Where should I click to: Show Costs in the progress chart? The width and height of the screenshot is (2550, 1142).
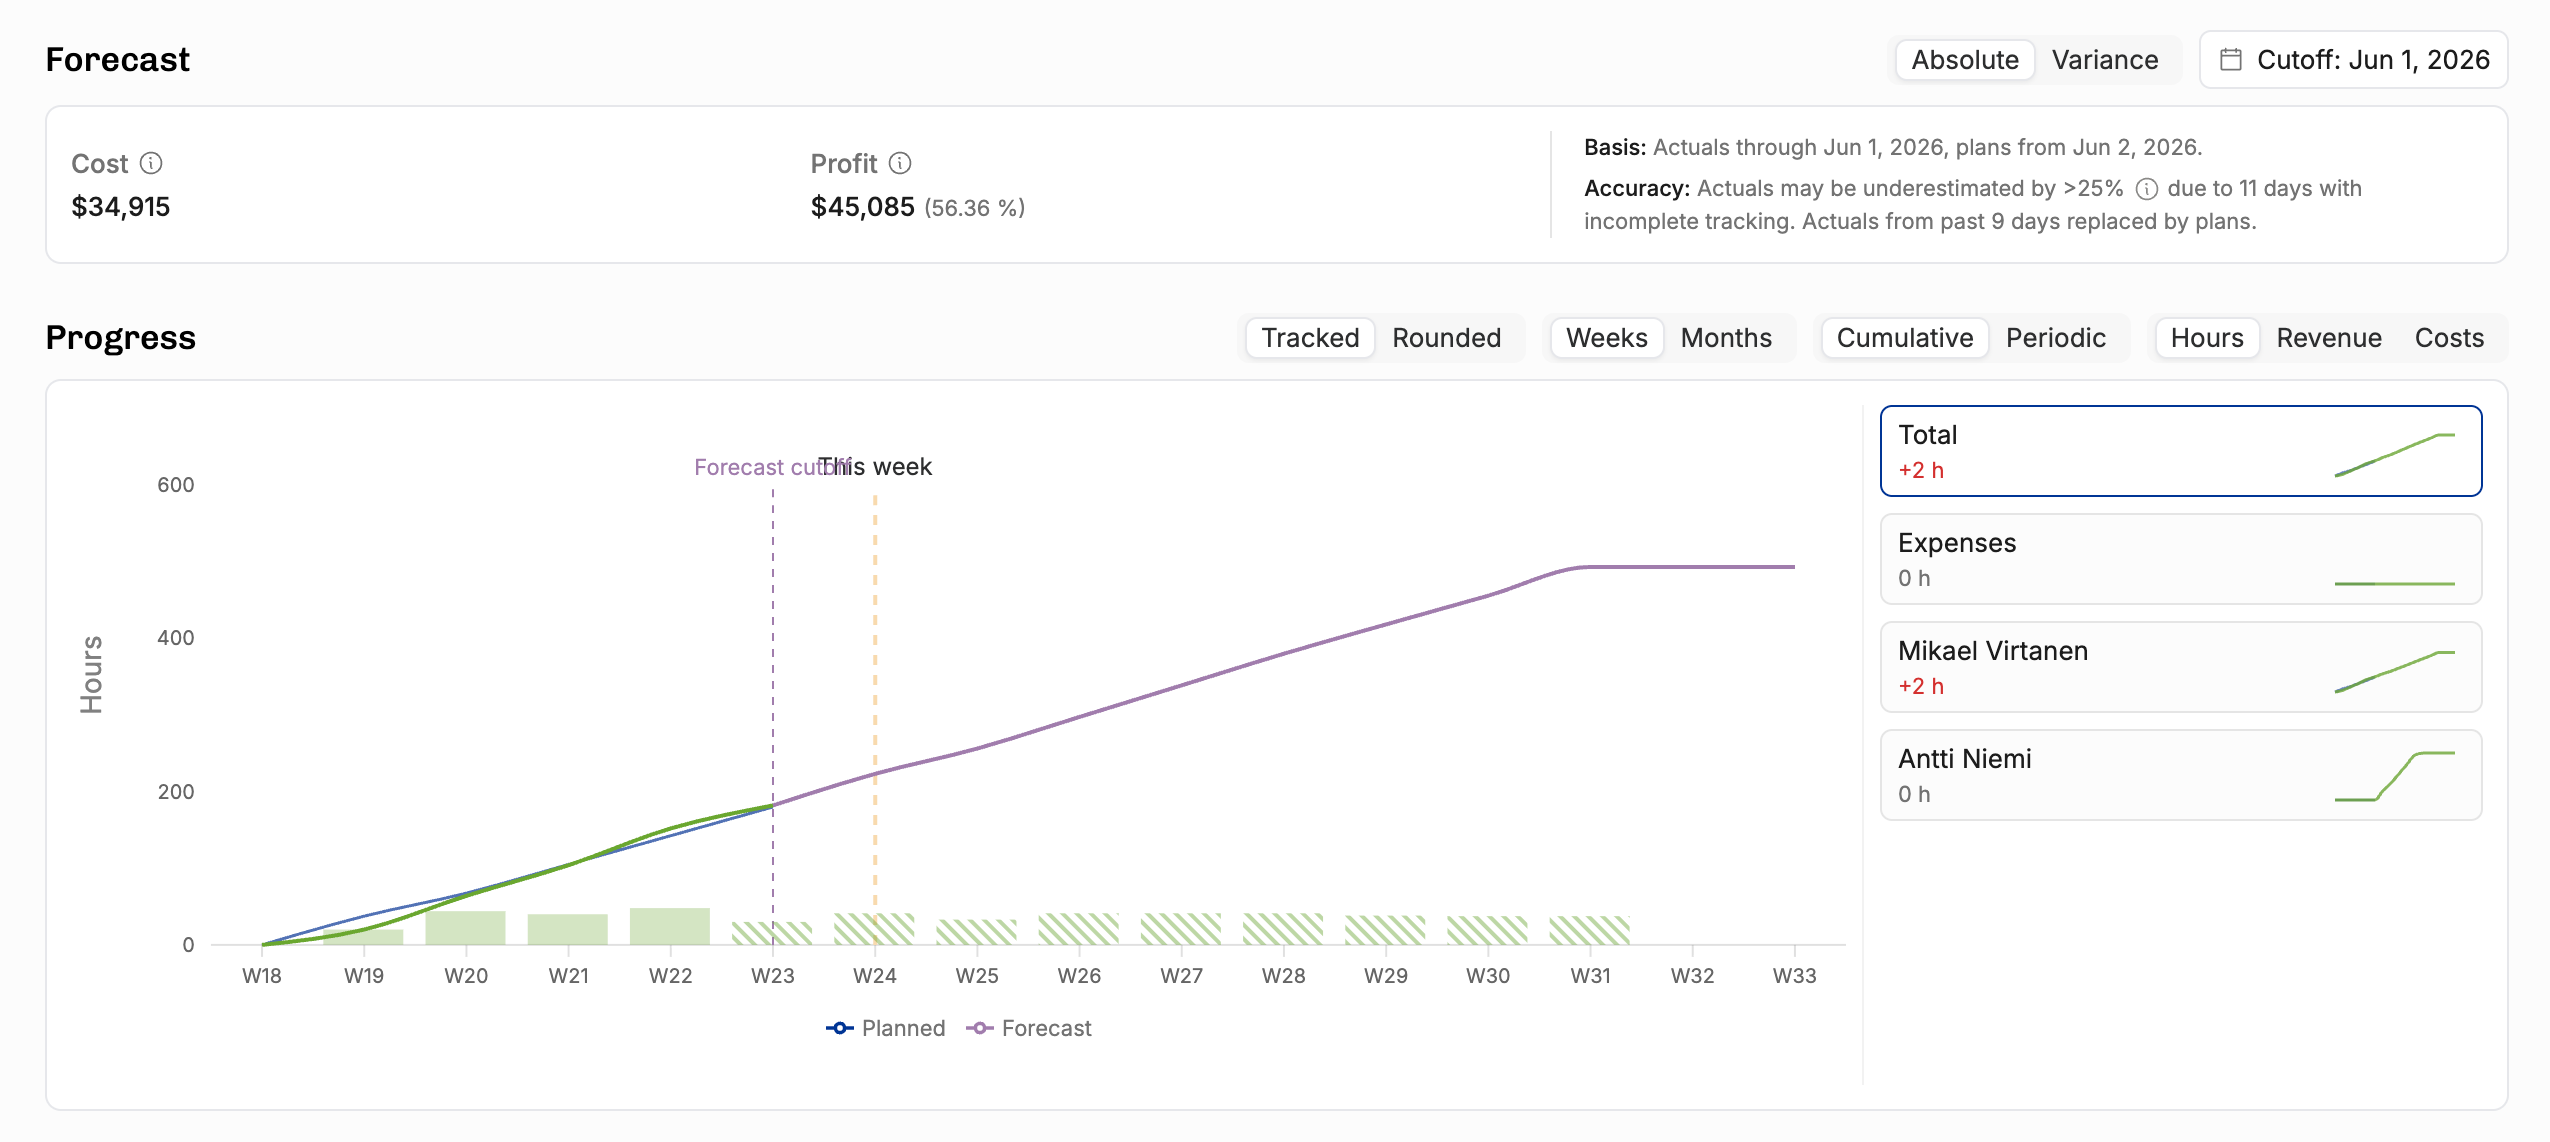click(x=2449, y=338)
